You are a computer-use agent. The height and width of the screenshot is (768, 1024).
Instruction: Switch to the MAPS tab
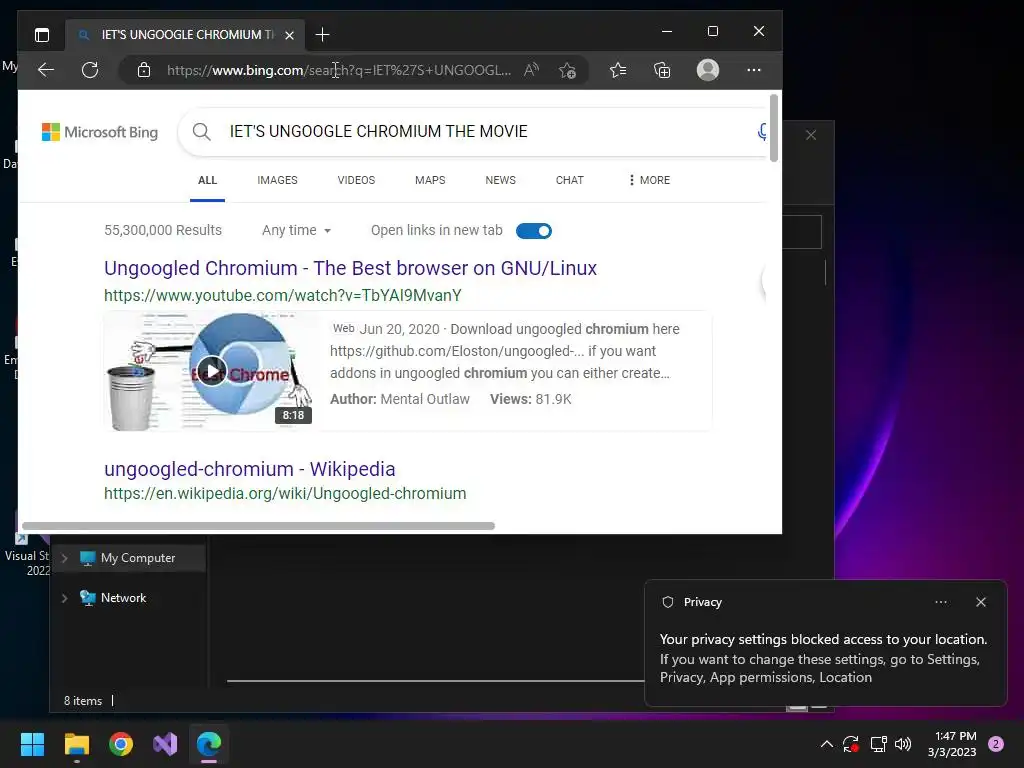coord(430,180)
